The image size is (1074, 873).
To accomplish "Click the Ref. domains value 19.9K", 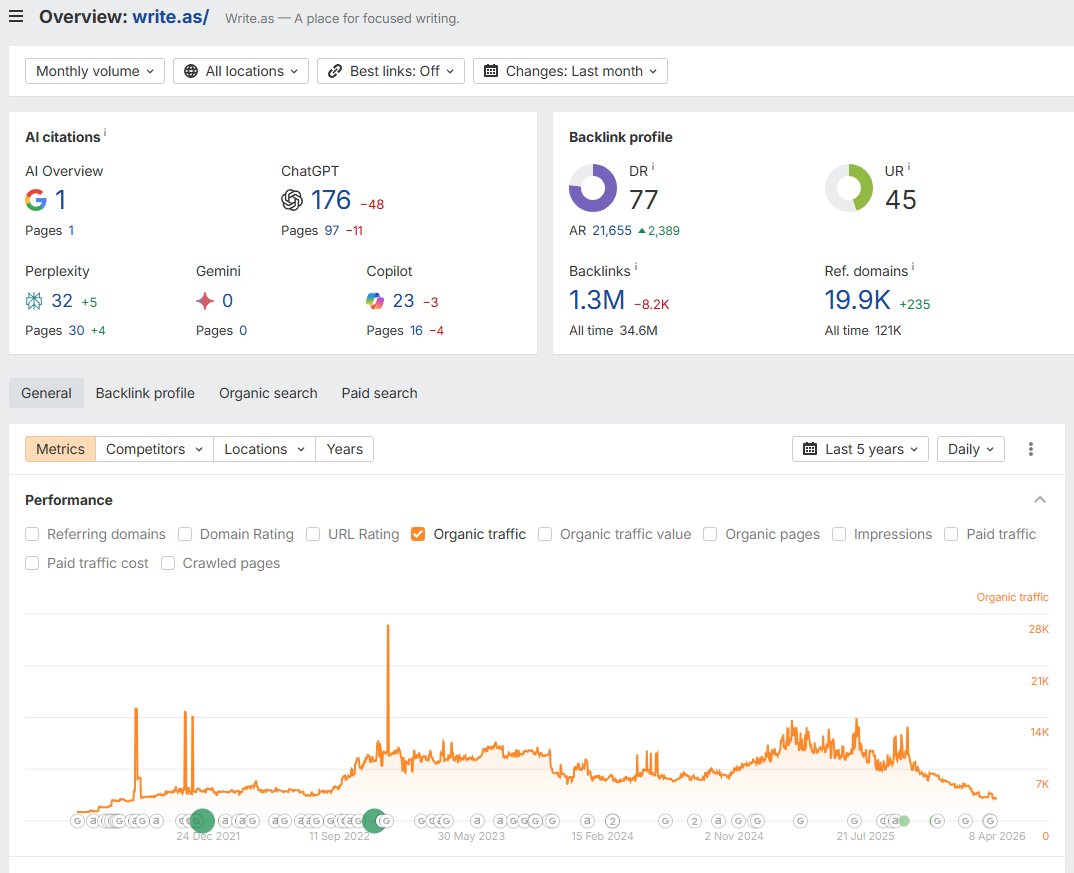I will coord(858,300).
